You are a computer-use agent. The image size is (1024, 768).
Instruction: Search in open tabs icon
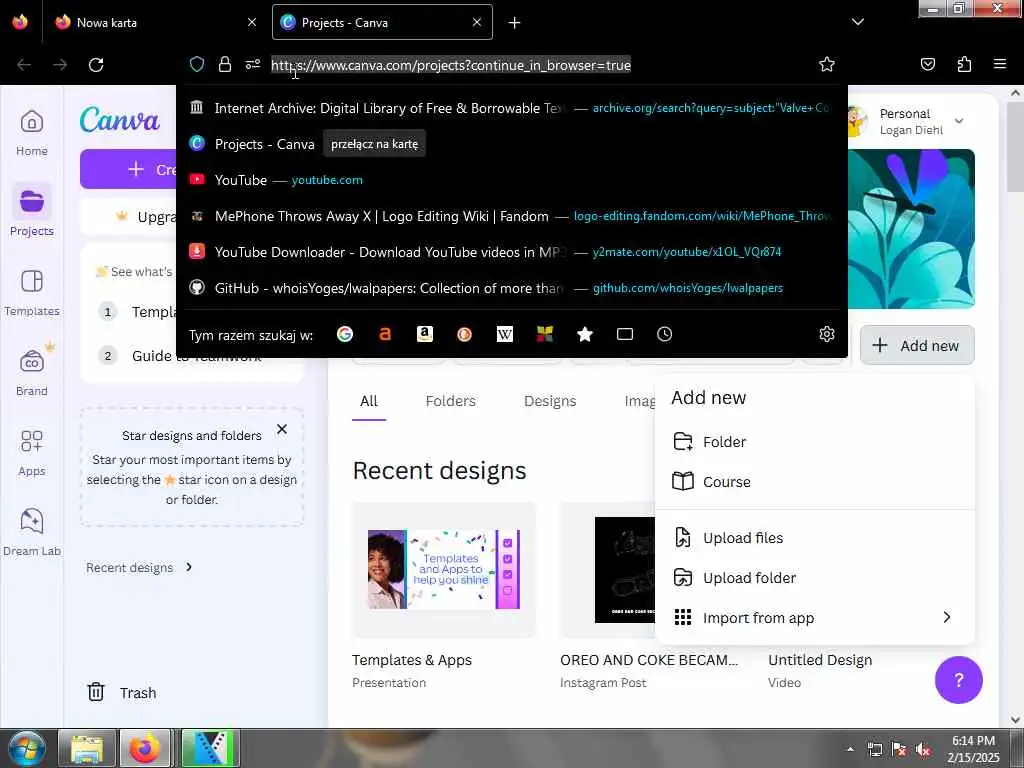coord(624,334)
